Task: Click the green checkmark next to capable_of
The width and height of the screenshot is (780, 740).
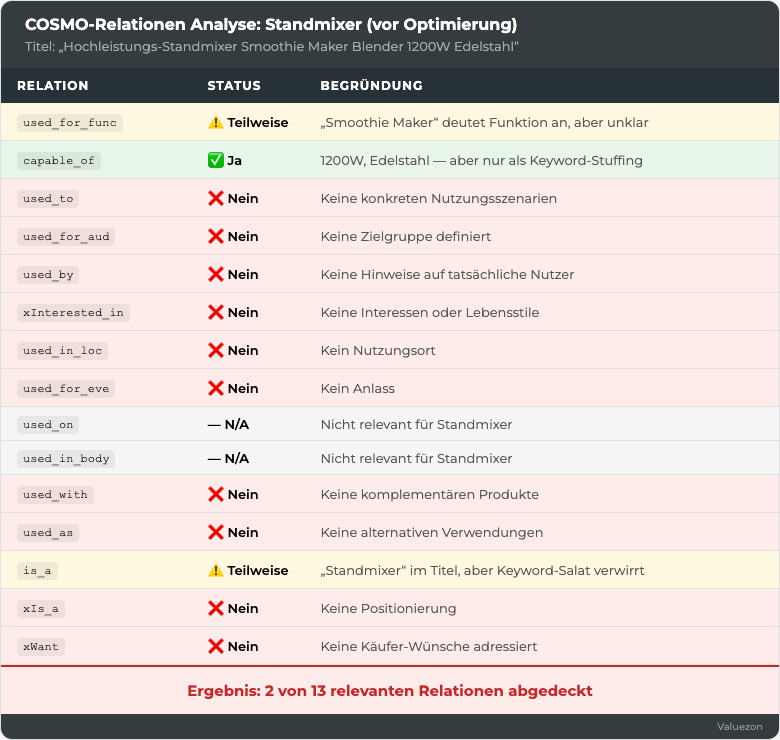Action: coord(215,161)
